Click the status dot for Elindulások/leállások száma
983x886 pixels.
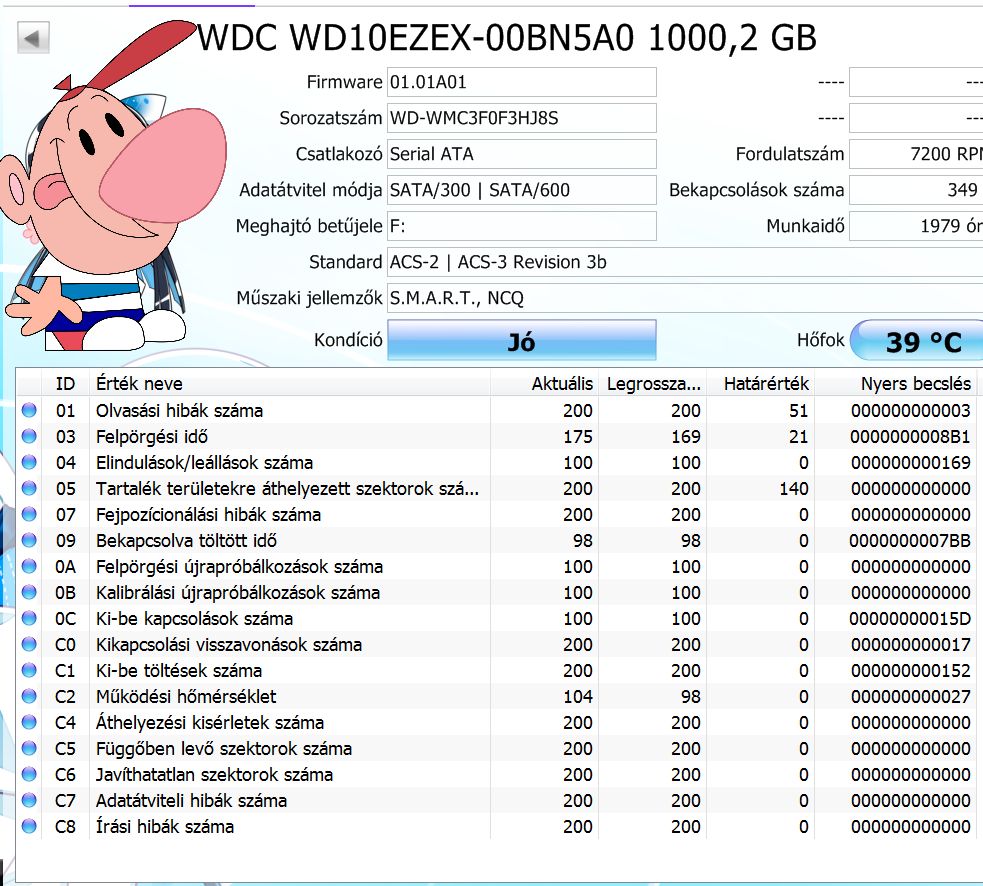tap(29, 463)
